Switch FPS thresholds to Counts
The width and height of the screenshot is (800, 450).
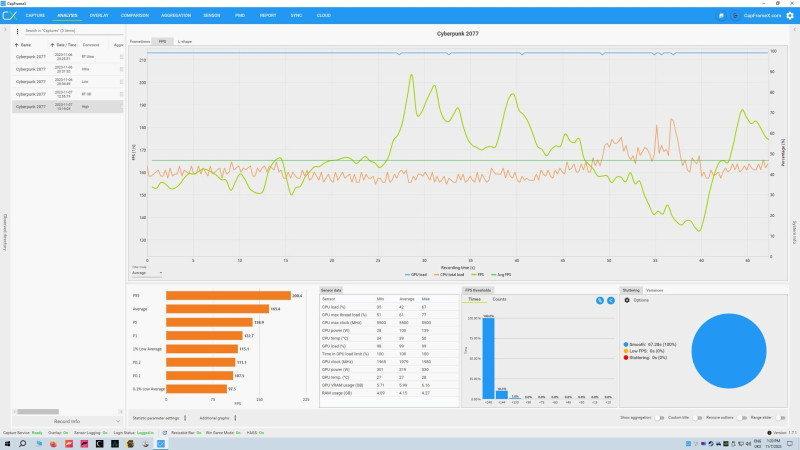[499, 299]
